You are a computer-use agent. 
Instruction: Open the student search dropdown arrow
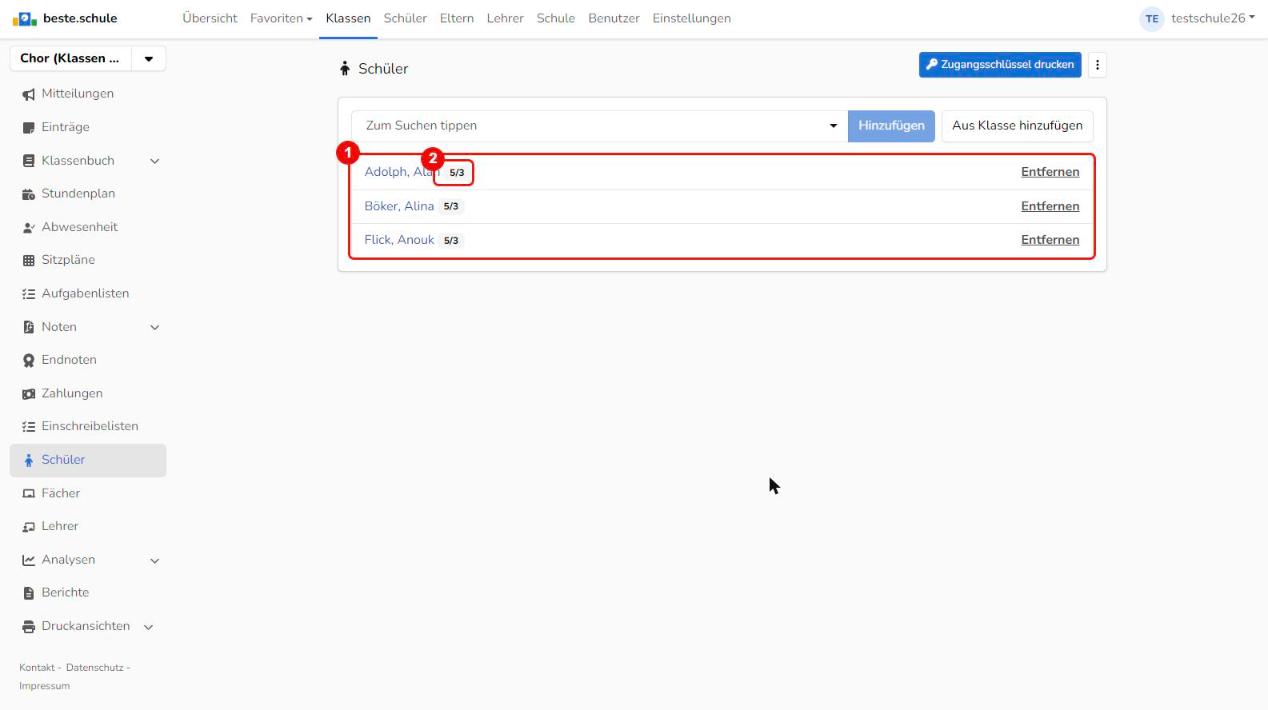tap(834, 126)
